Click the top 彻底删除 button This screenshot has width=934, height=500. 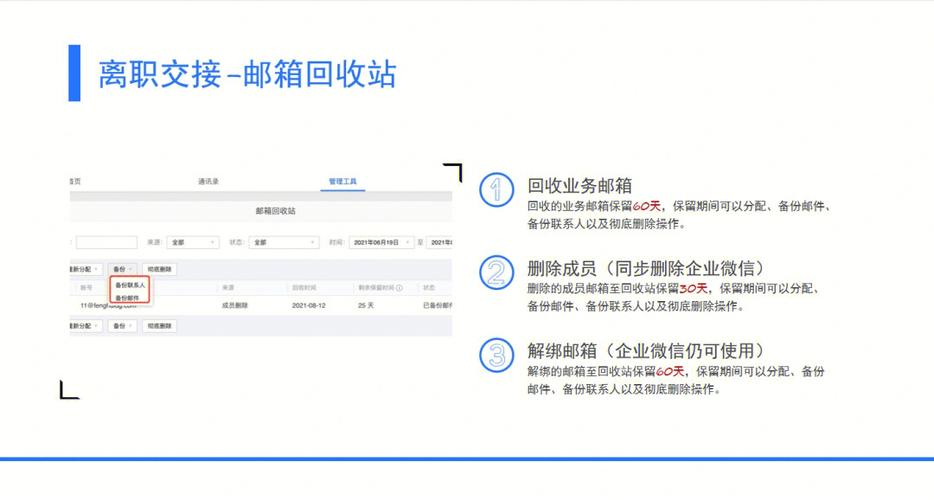(x=159, y=269)
